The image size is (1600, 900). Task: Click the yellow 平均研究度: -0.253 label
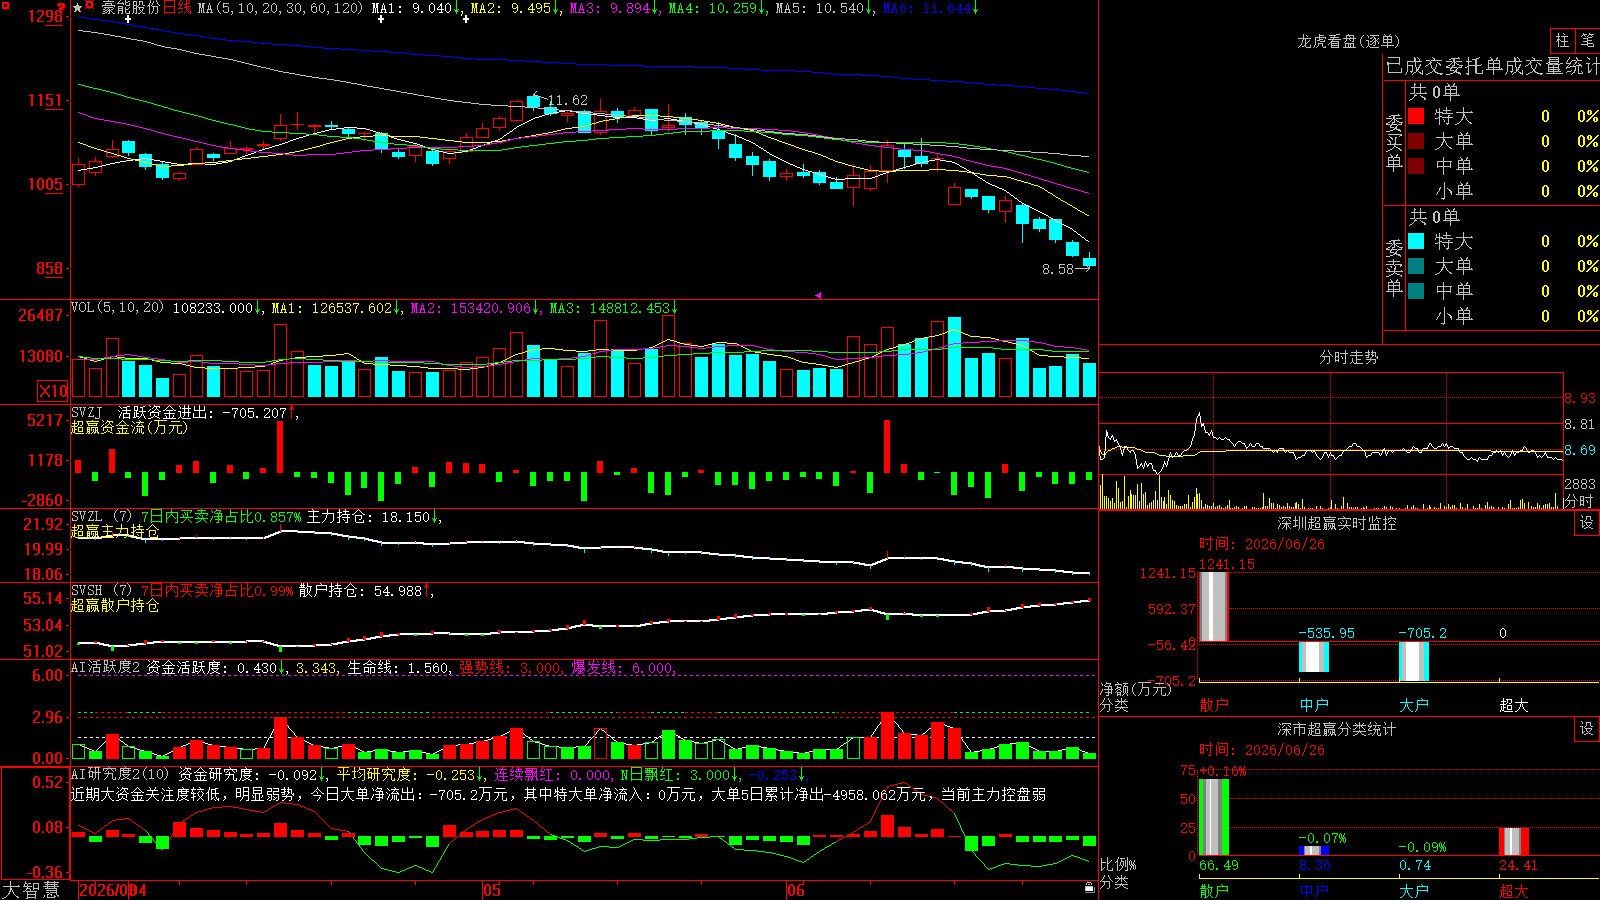pyautogui.click(x=405, y=774)
